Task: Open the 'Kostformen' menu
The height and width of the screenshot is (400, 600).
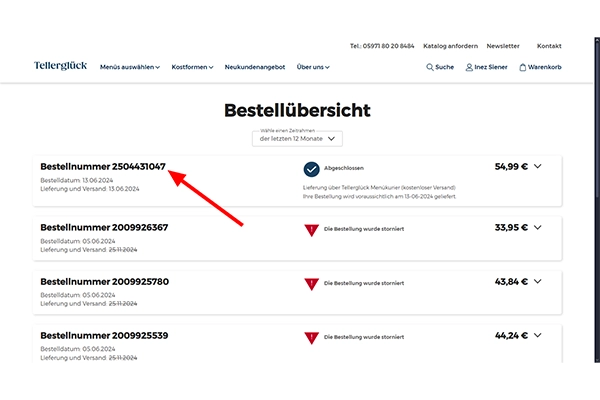Action: tap(192, 67)
